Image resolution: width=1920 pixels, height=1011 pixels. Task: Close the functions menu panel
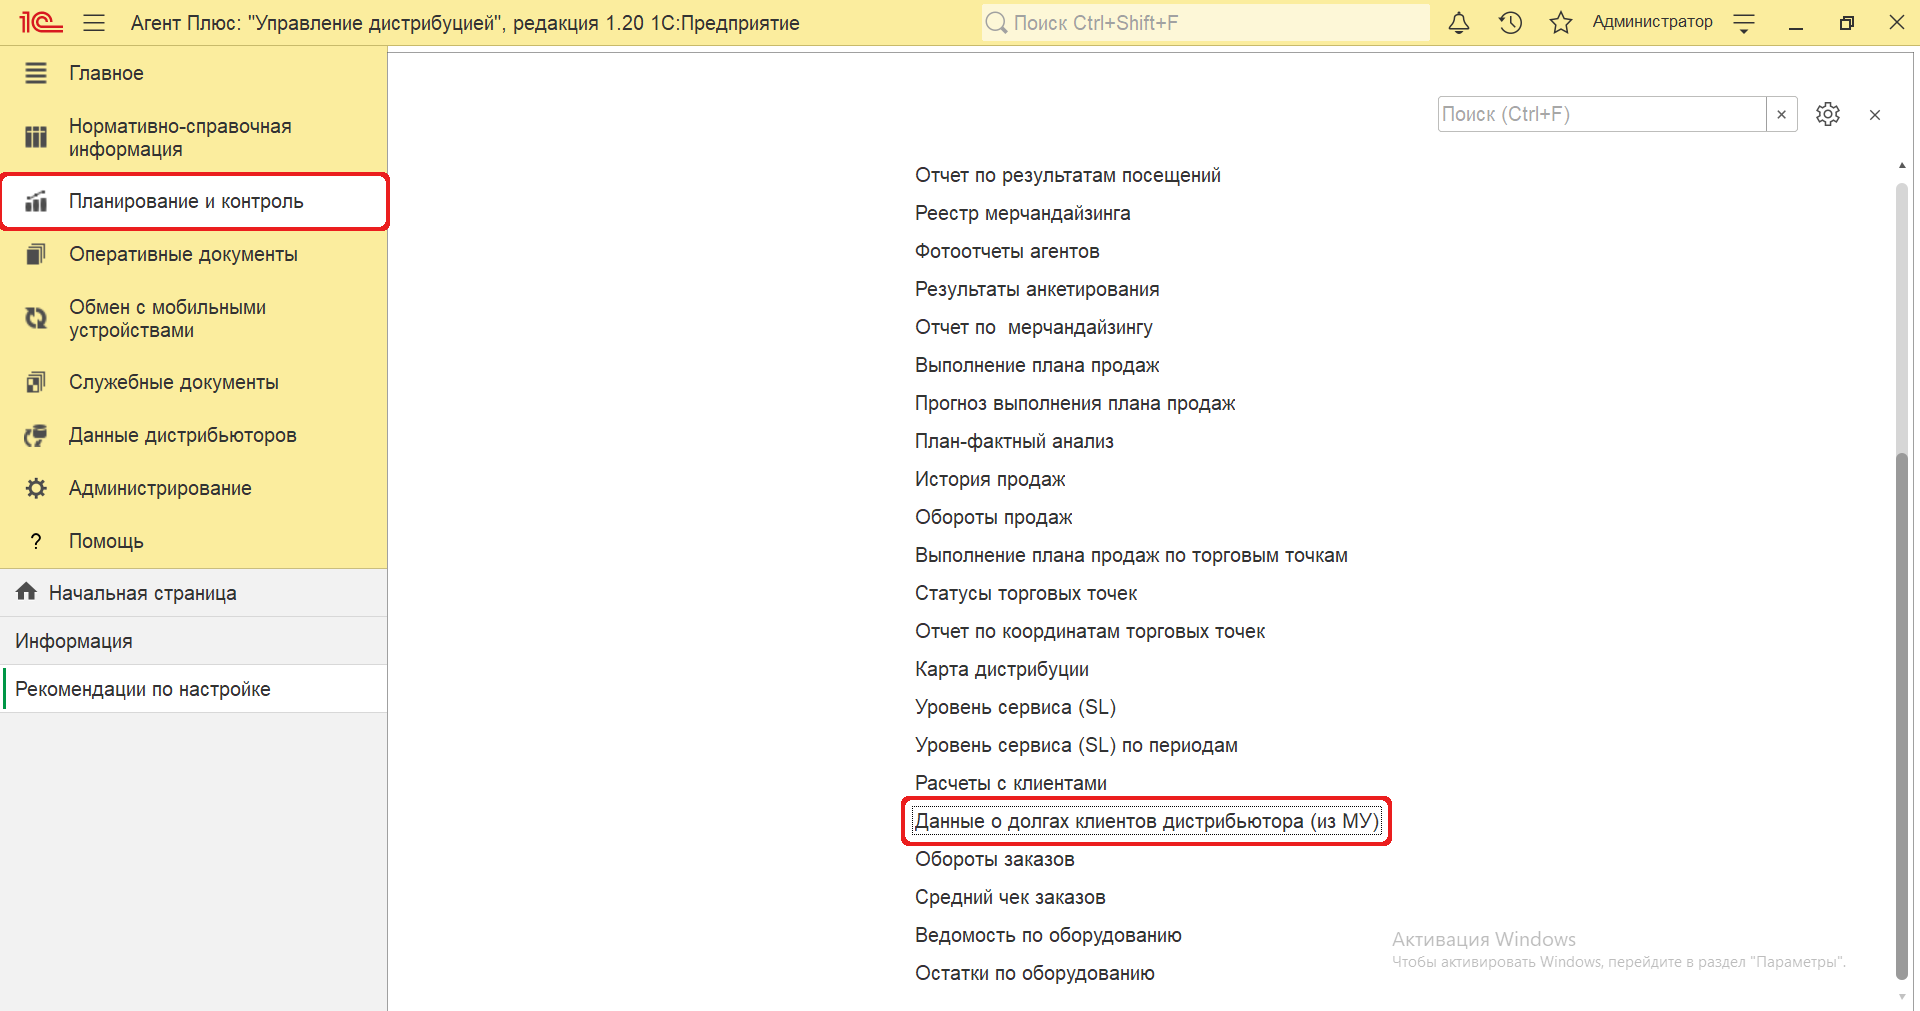[x=1875, y=115]
